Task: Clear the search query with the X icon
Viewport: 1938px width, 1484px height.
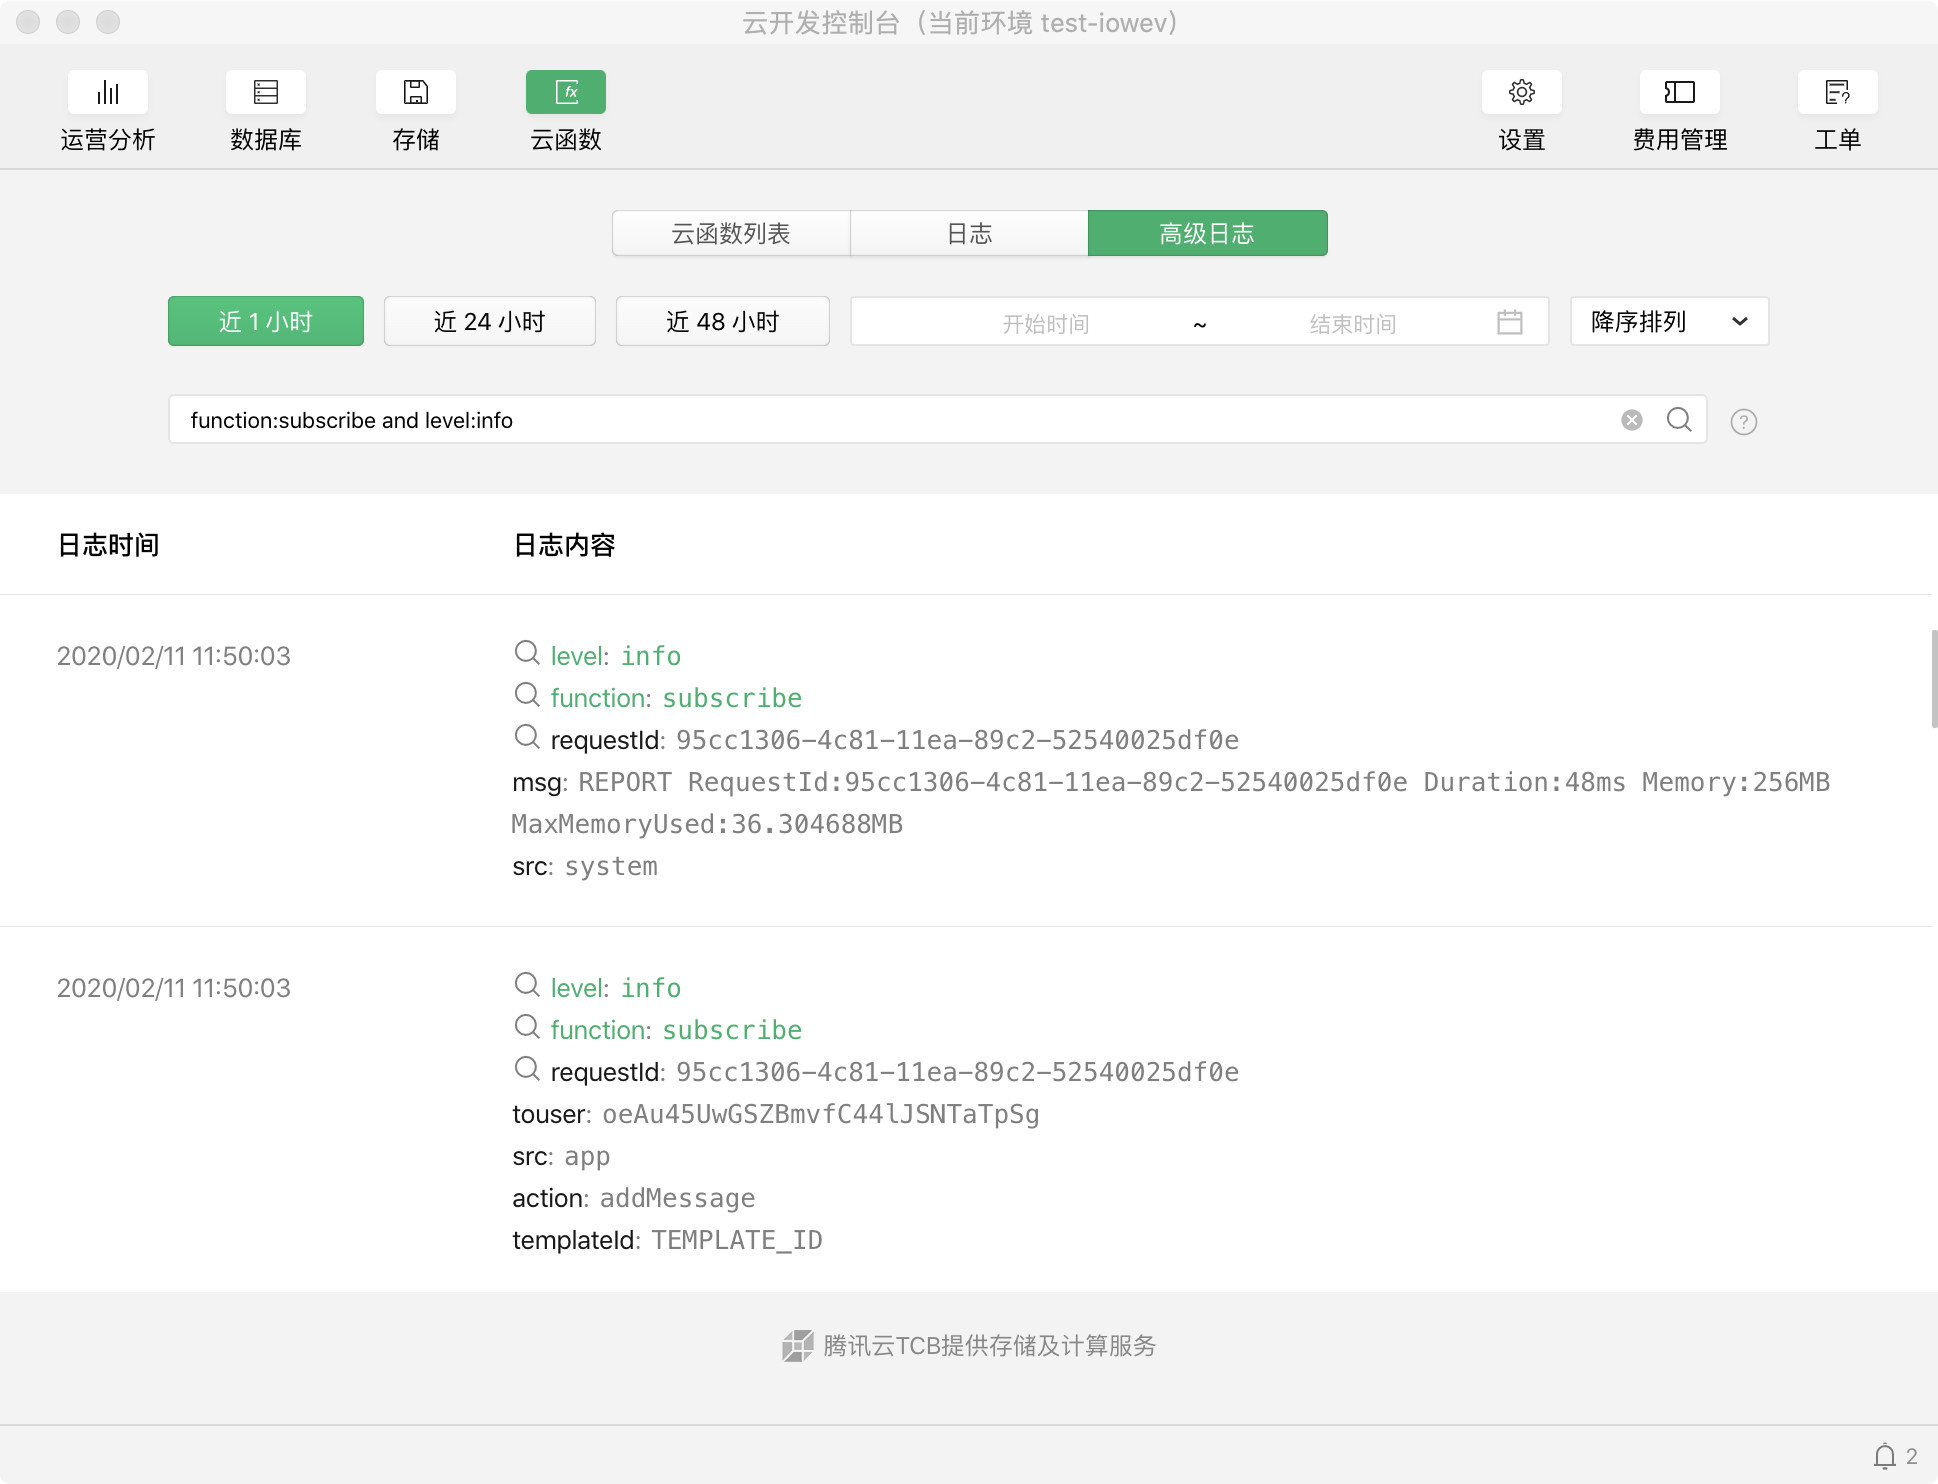Action: 1631,420
